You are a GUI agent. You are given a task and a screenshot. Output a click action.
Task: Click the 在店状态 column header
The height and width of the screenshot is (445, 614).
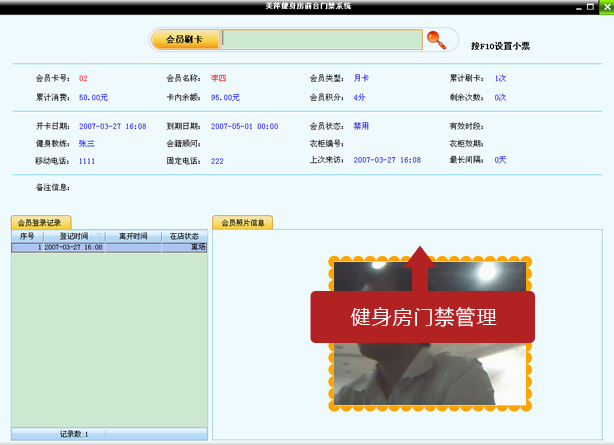click(184, 236)
